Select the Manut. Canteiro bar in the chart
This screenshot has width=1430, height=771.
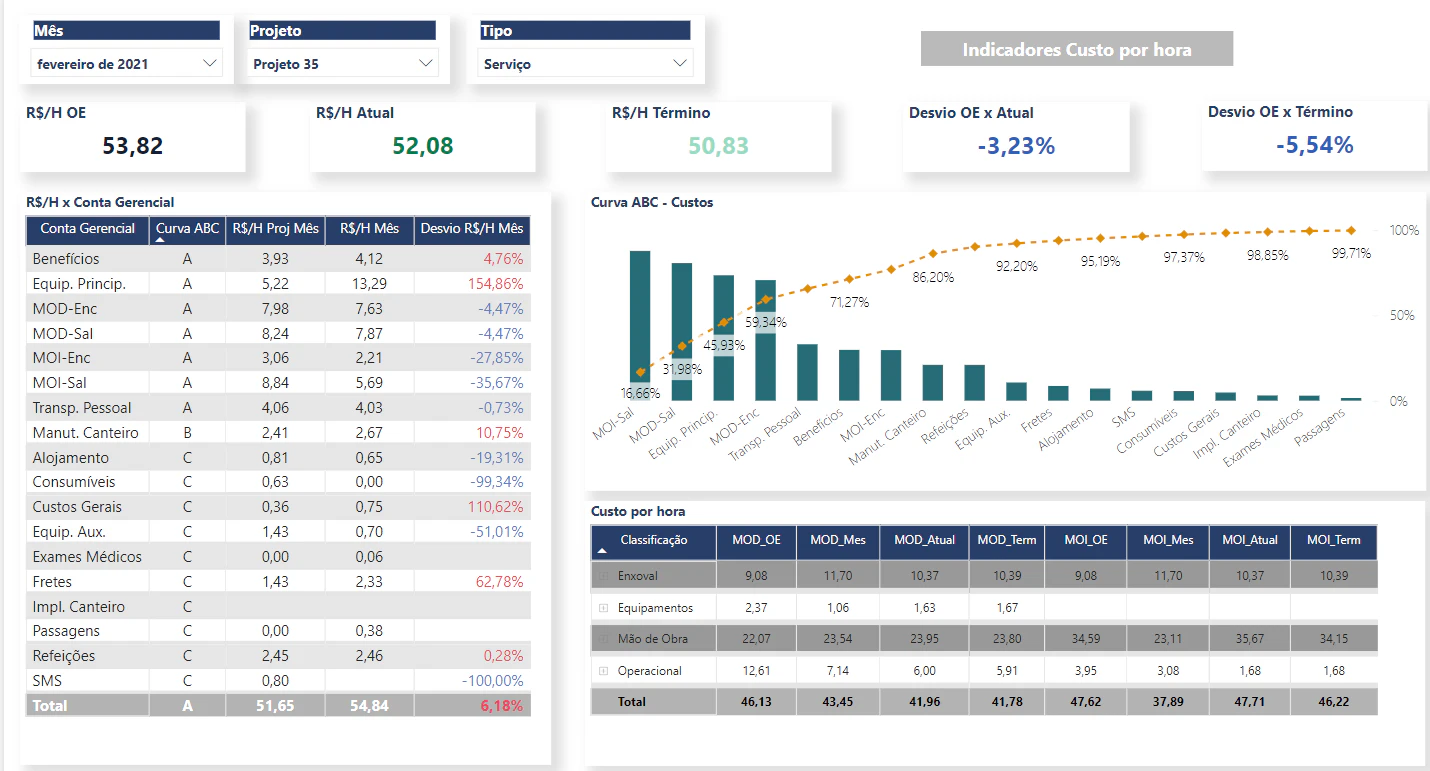933,383
